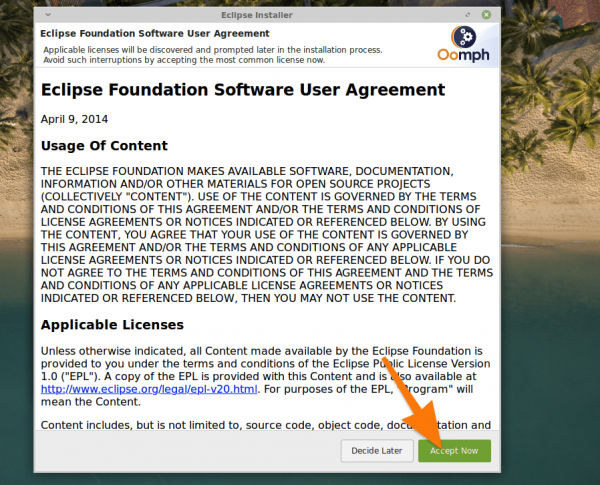The height and width of the screenshot is (485, 600).
Task: Click the Accept Now button
Action: [454, 451]
